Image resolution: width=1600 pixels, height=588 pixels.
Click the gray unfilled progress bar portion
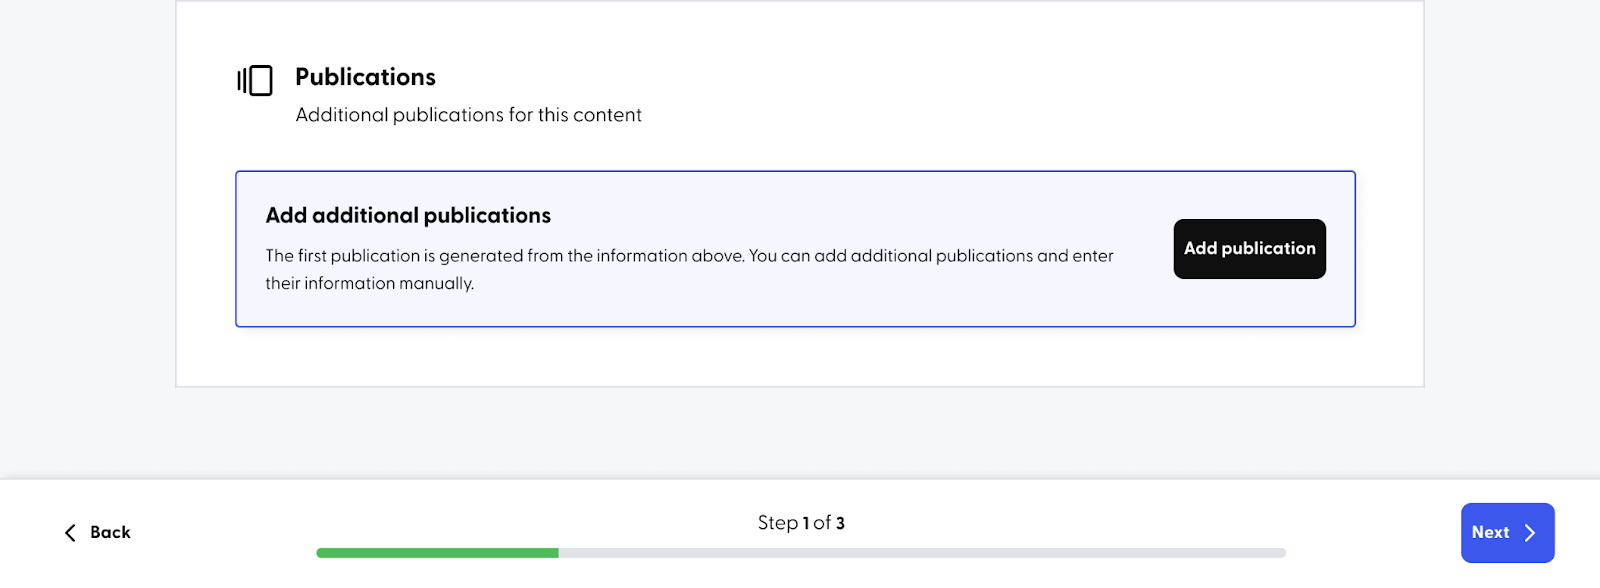click(922, 553)
